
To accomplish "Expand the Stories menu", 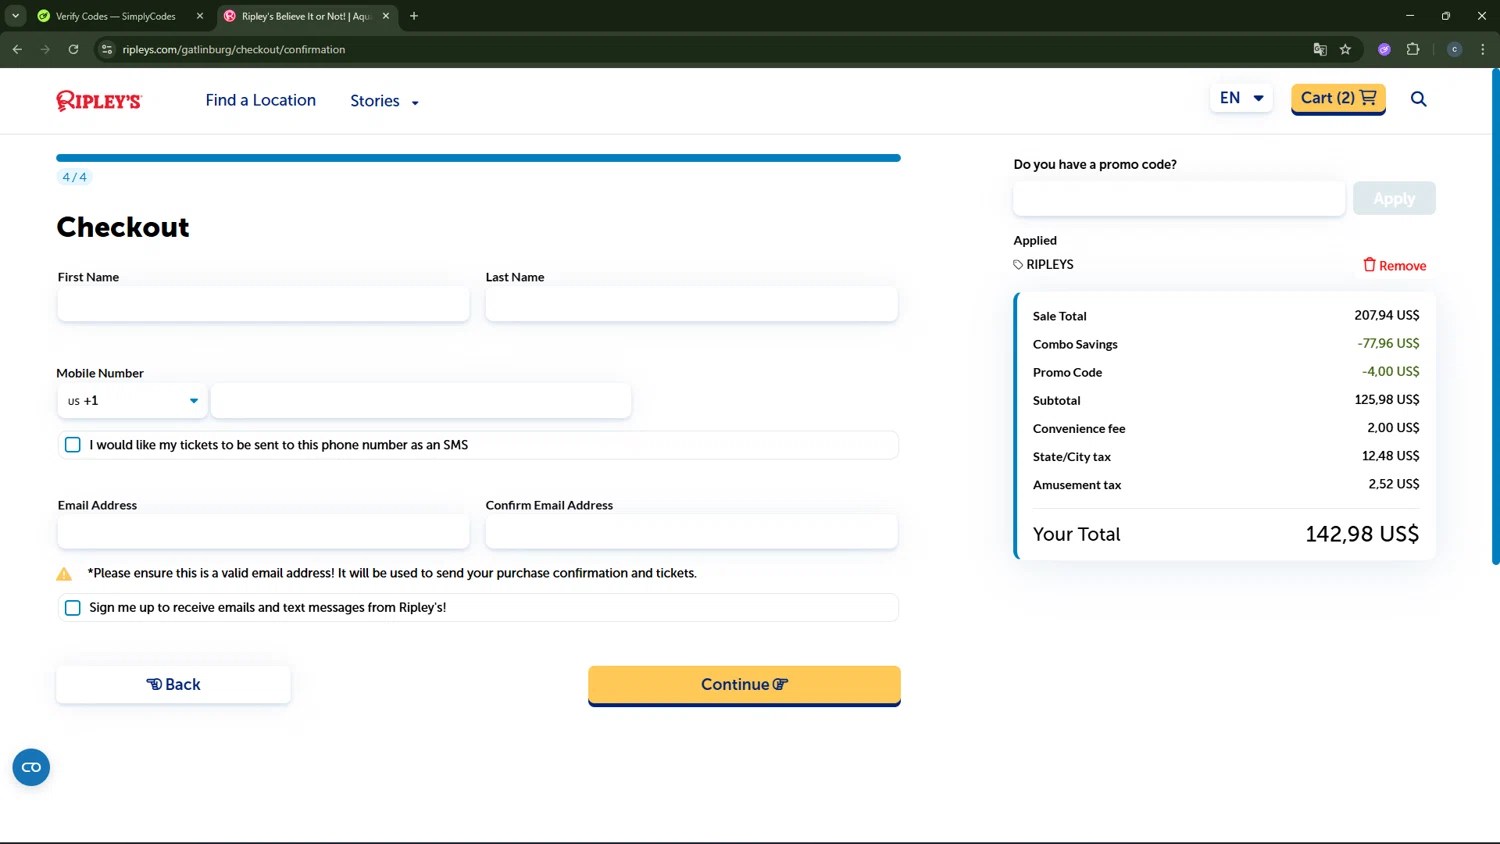I will tap(385, 101).
